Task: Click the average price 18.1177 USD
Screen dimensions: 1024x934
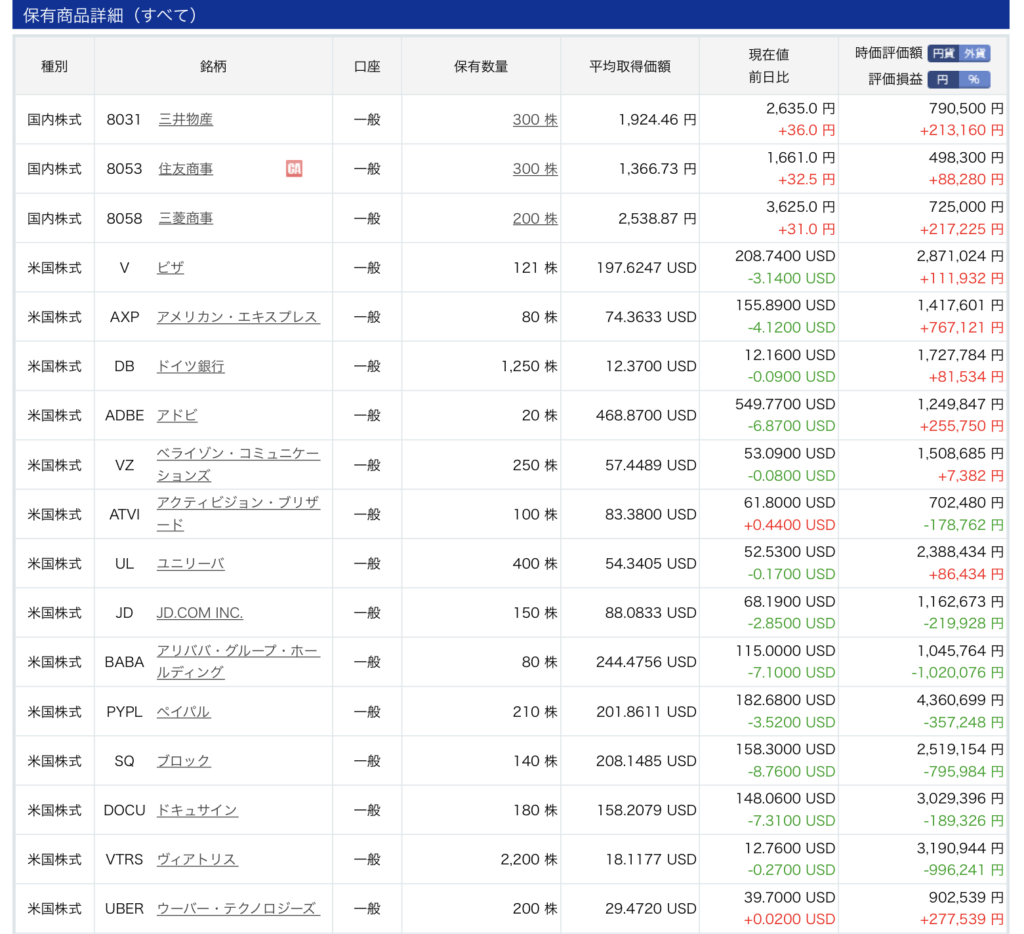Action: click(x=651, y=860)
